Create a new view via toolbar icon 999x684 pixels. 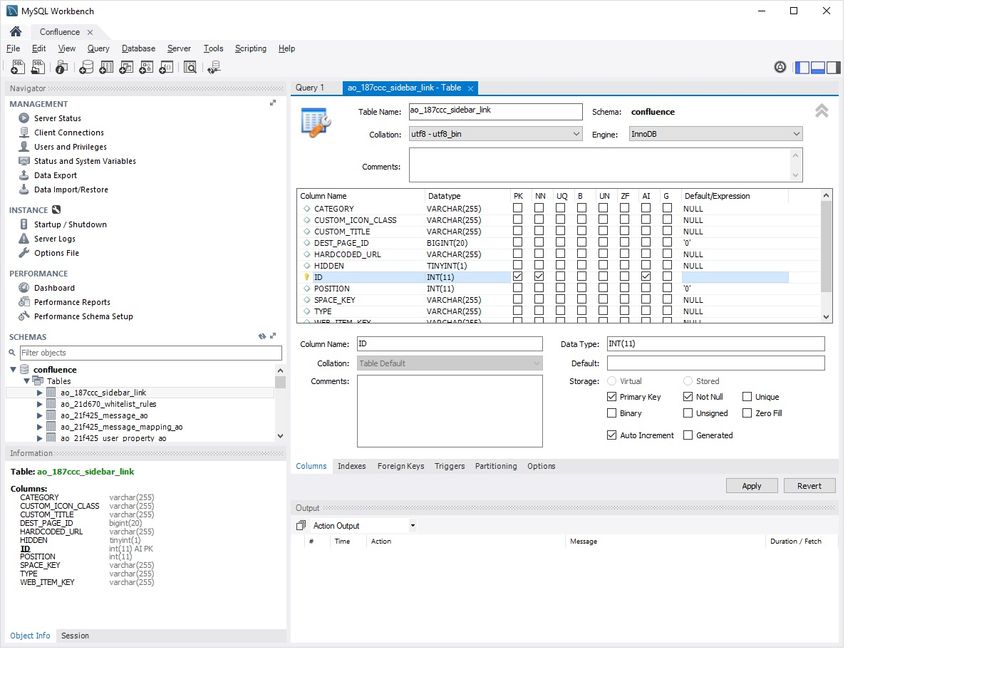(x=126, y=67)
